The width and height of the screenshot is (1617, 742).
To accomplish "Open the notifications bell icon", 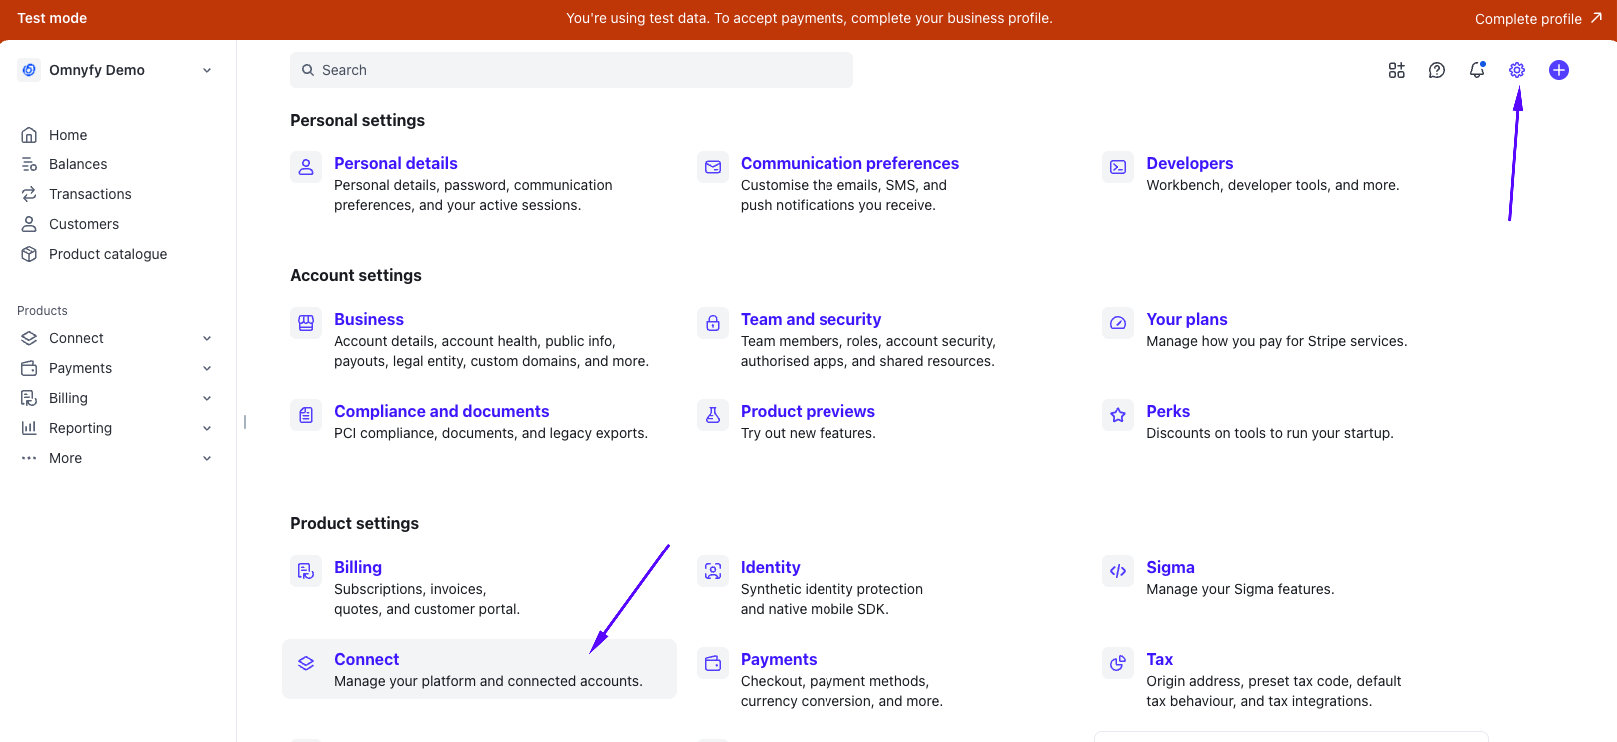I will tap(1477, 70).
